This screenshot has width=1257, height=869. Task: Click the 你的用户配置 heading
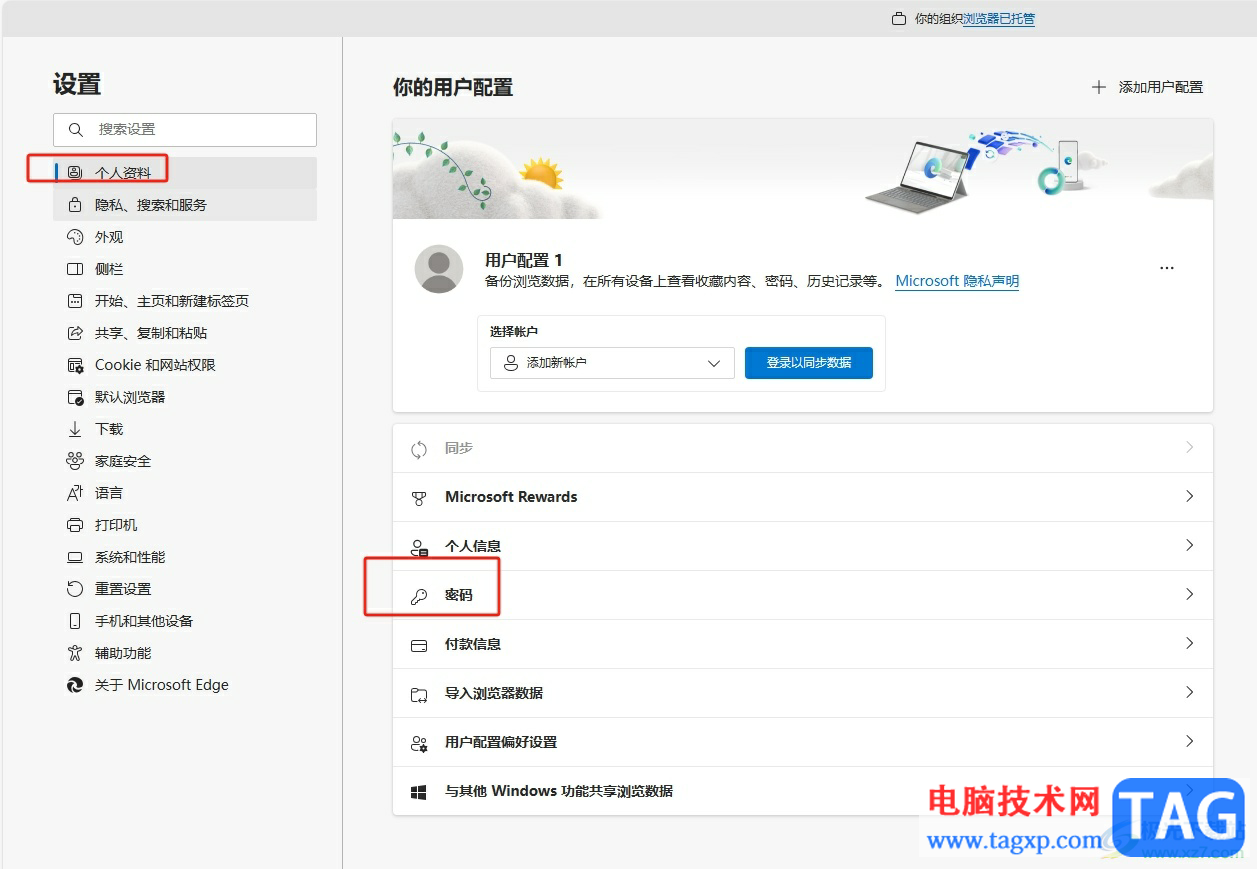[453, 88]
